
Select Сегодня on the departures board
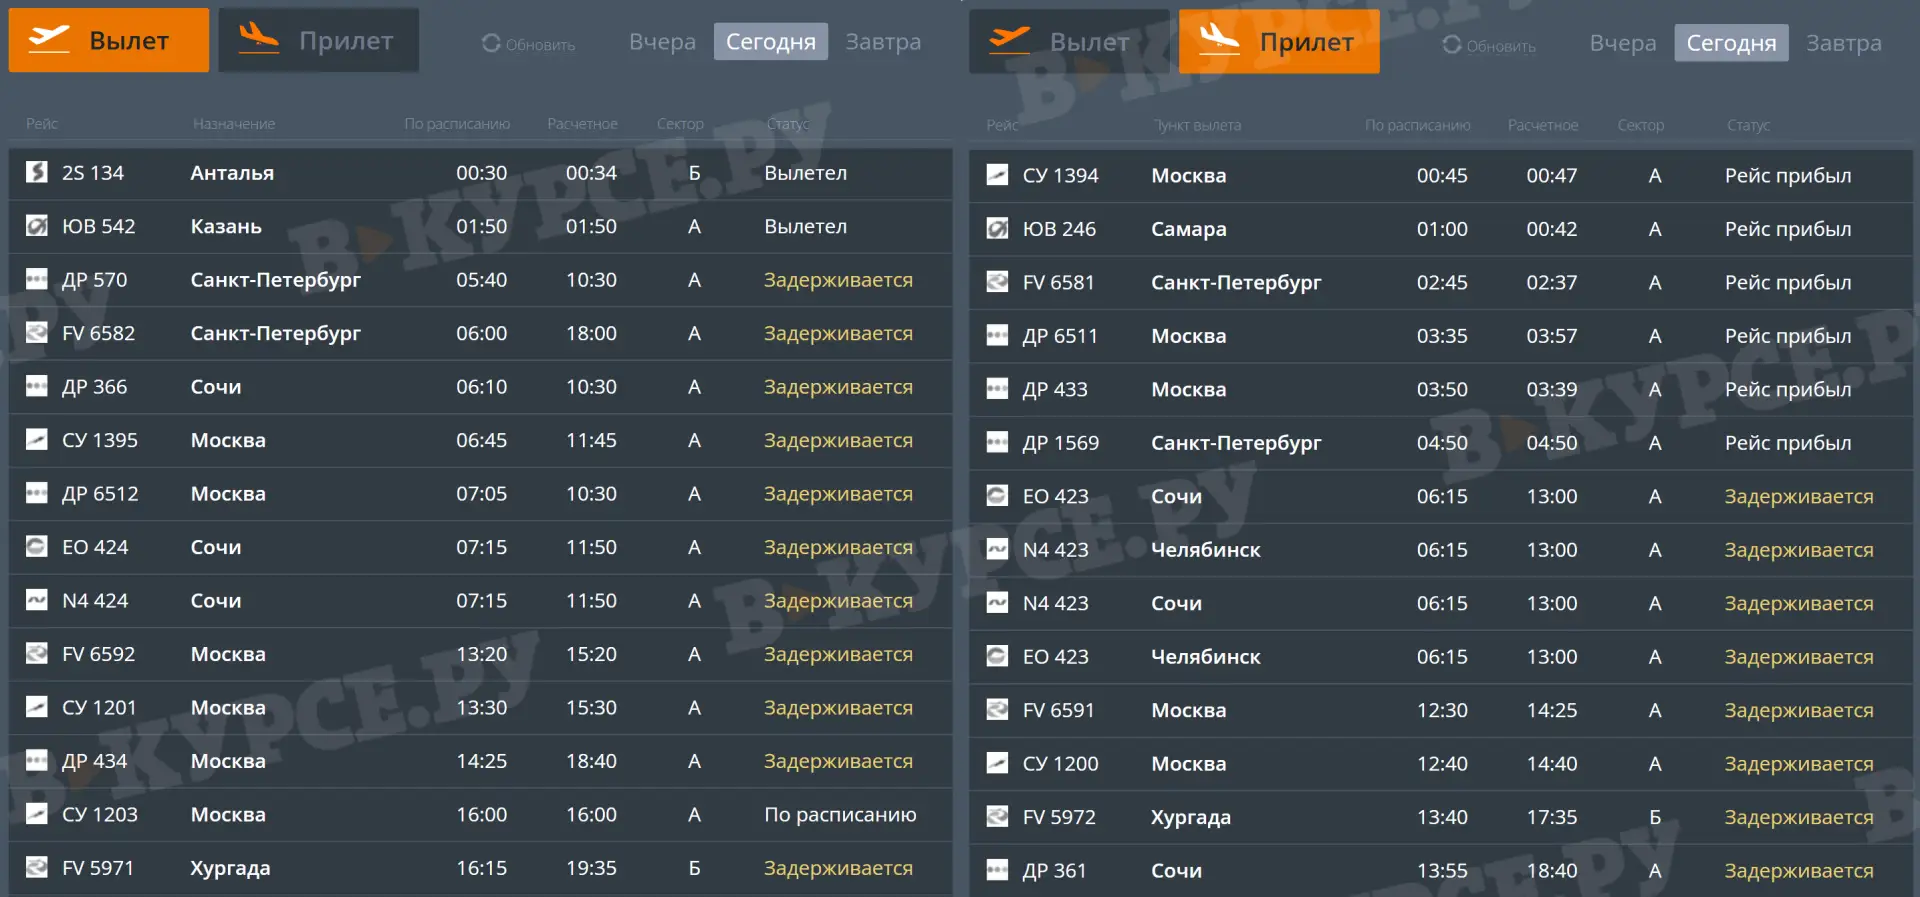click(770, 42)
